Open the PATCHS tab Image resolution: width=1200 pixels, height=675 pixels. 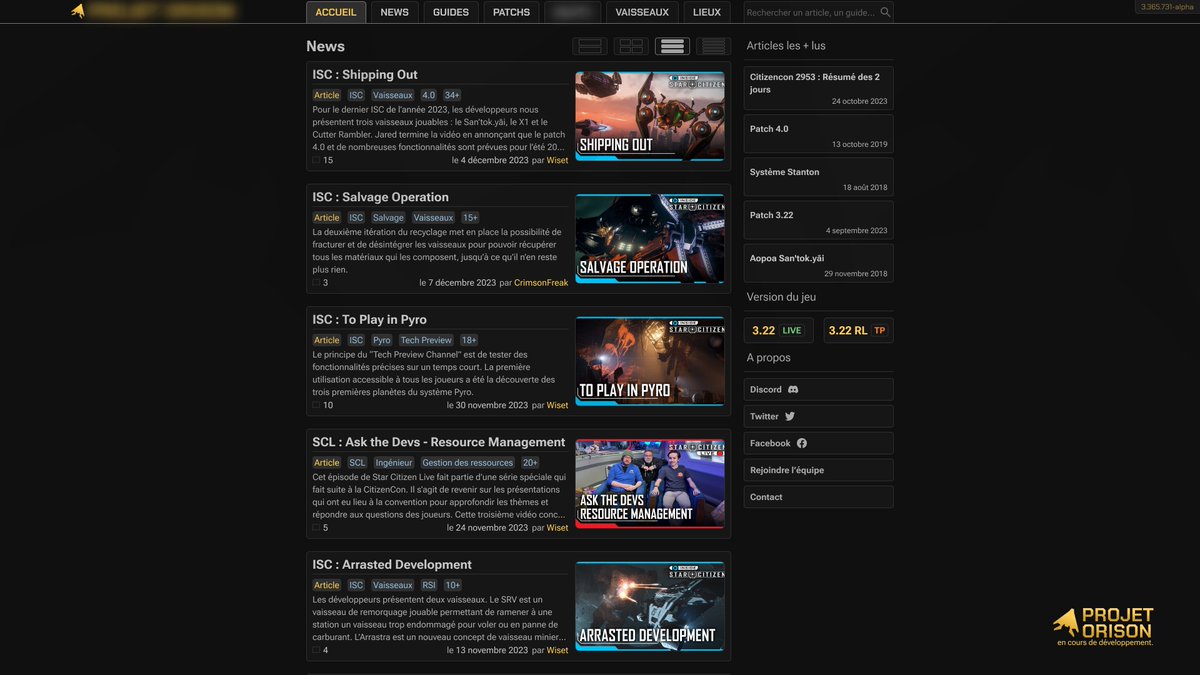pyautogui.click(x=512, y=12)
